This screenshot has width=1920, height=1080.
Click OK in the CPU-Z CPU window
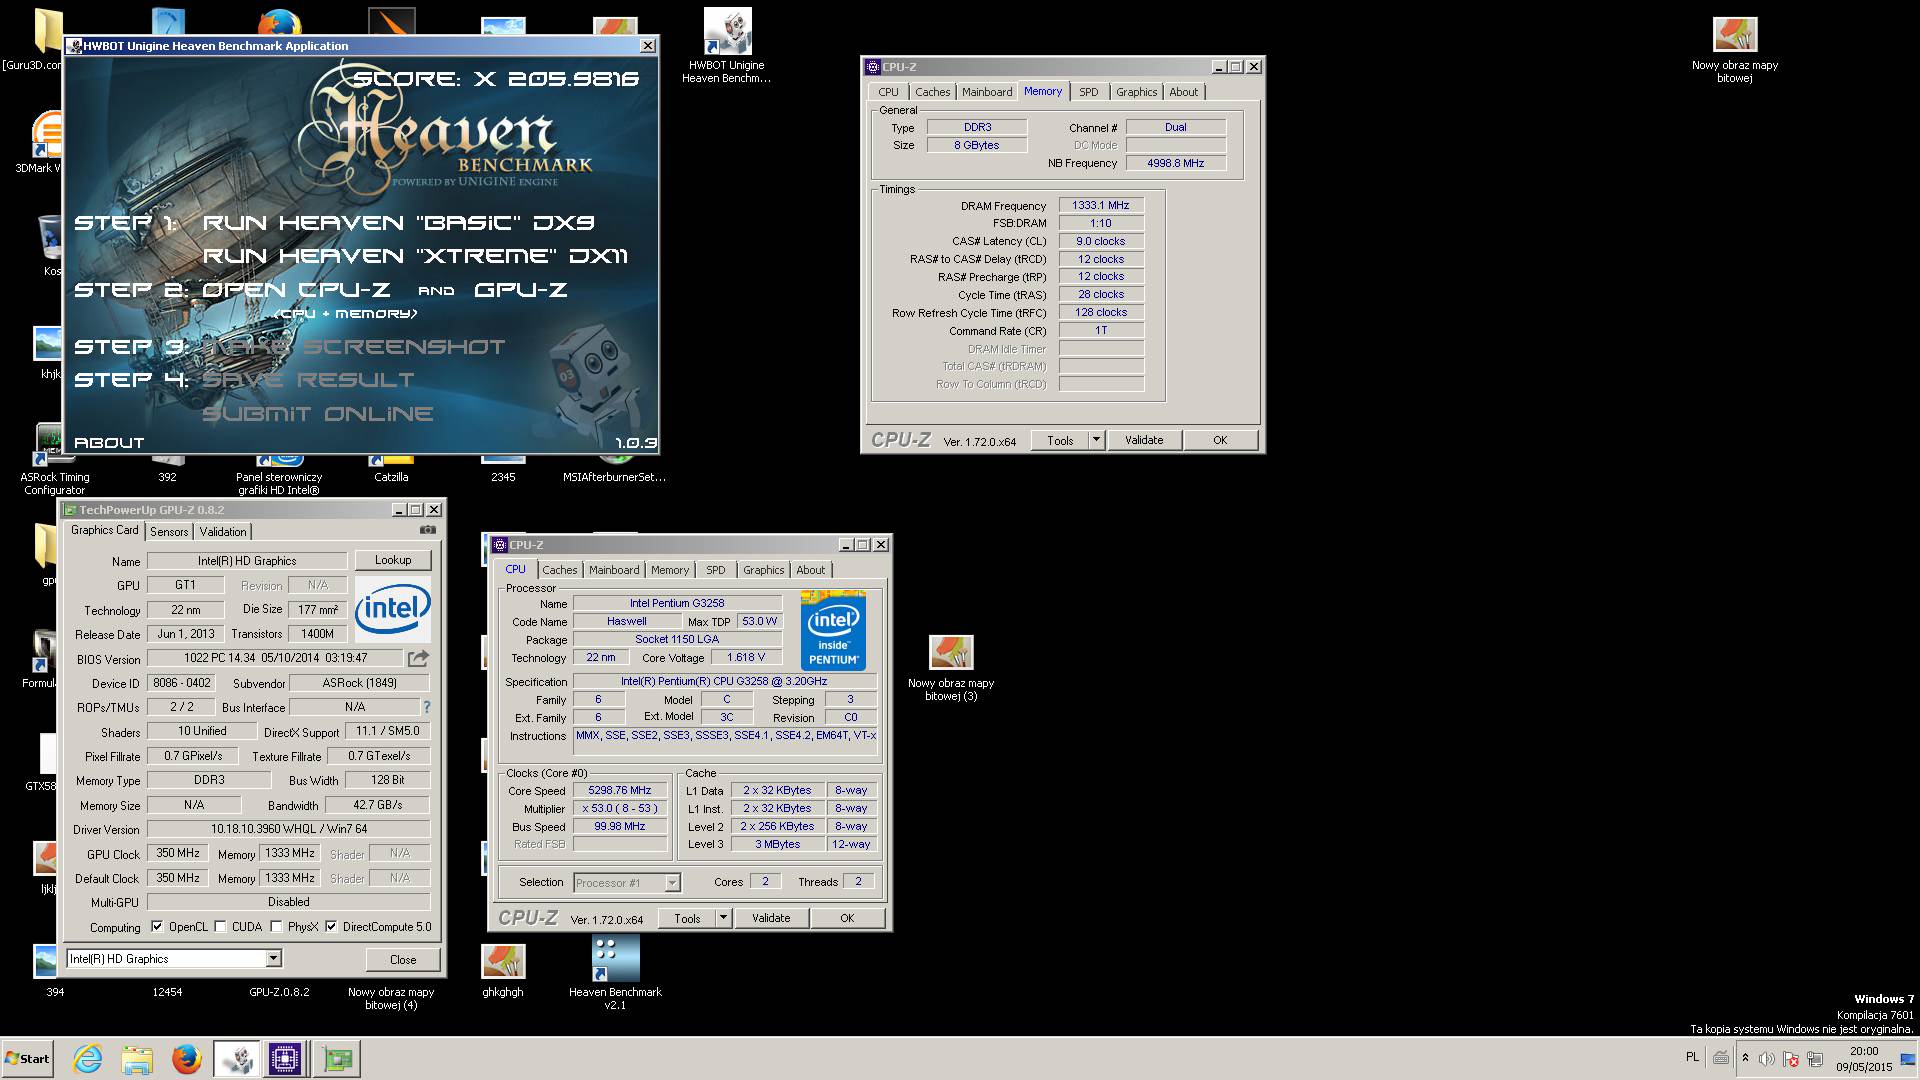(847, 918)
